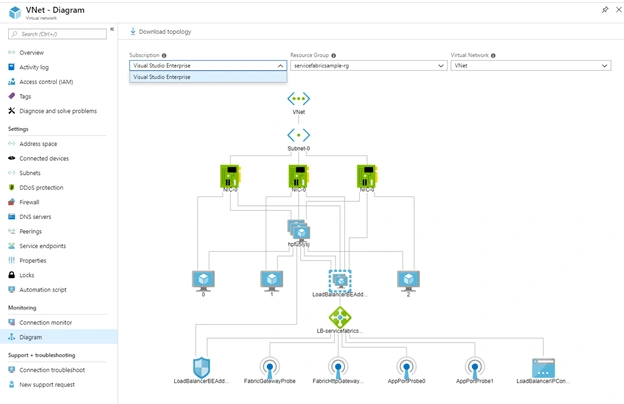
Task: Pin the blade with the pin icon
Action: point(605,10)
